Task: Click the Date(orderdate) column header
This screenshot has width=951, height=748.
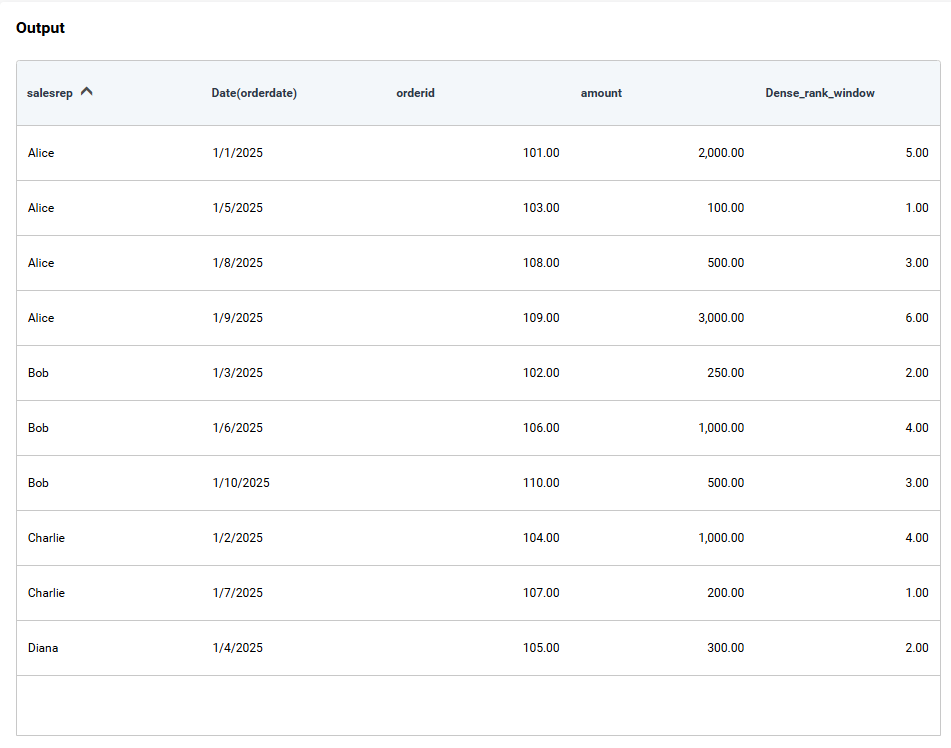Action: pyautogui.click(x=254, y=93)
